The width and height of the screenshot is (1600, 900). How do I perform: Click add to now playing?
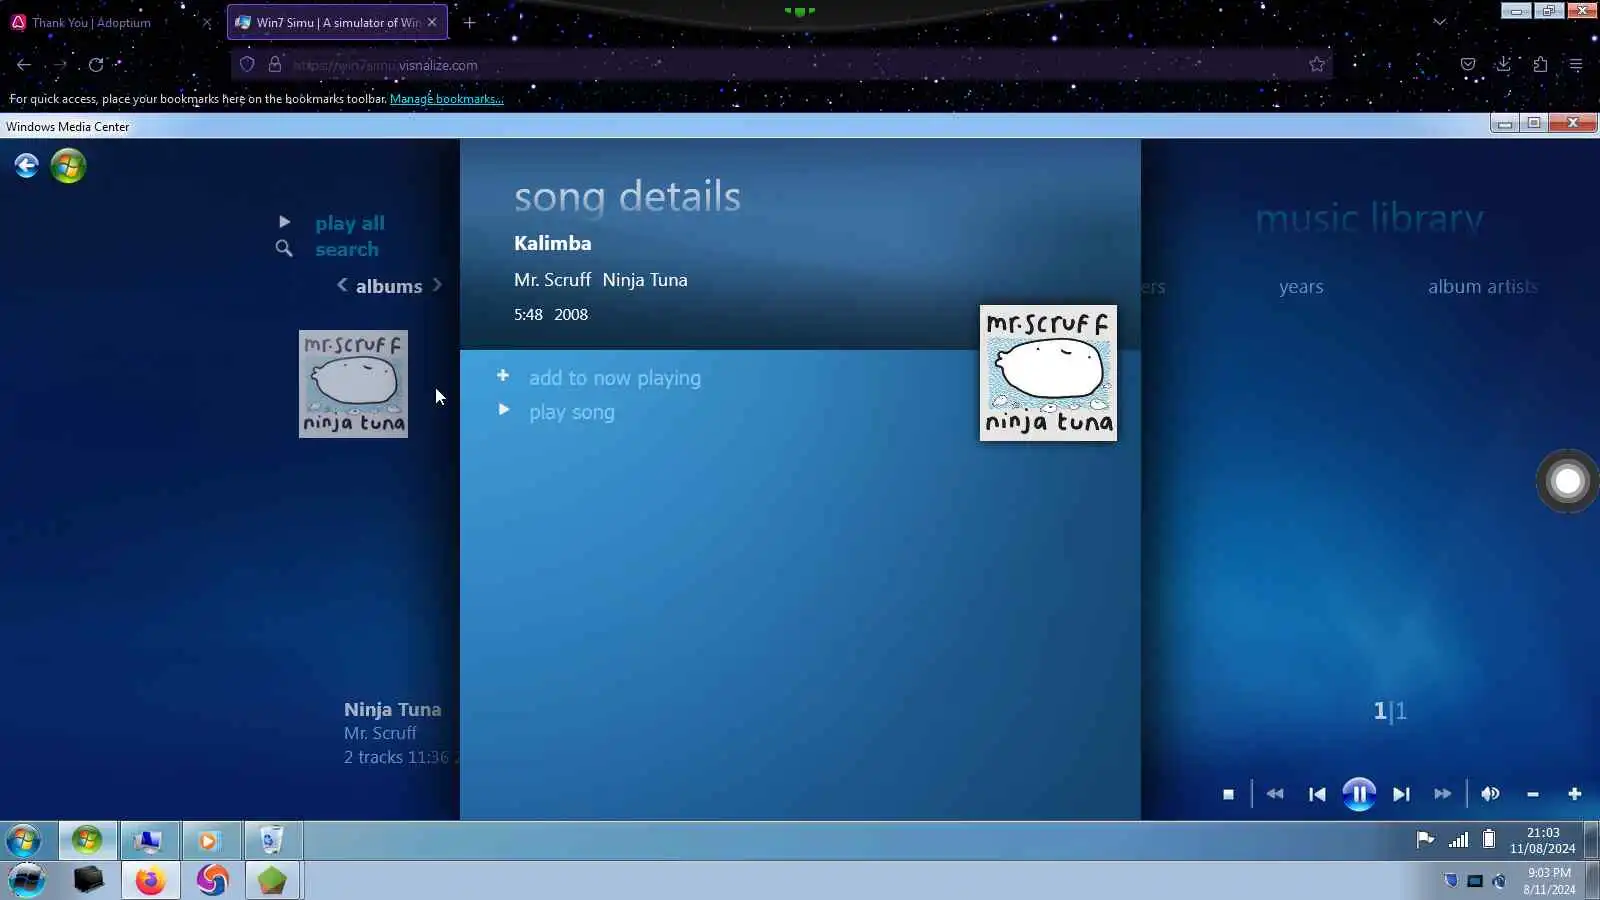point(615,378)
